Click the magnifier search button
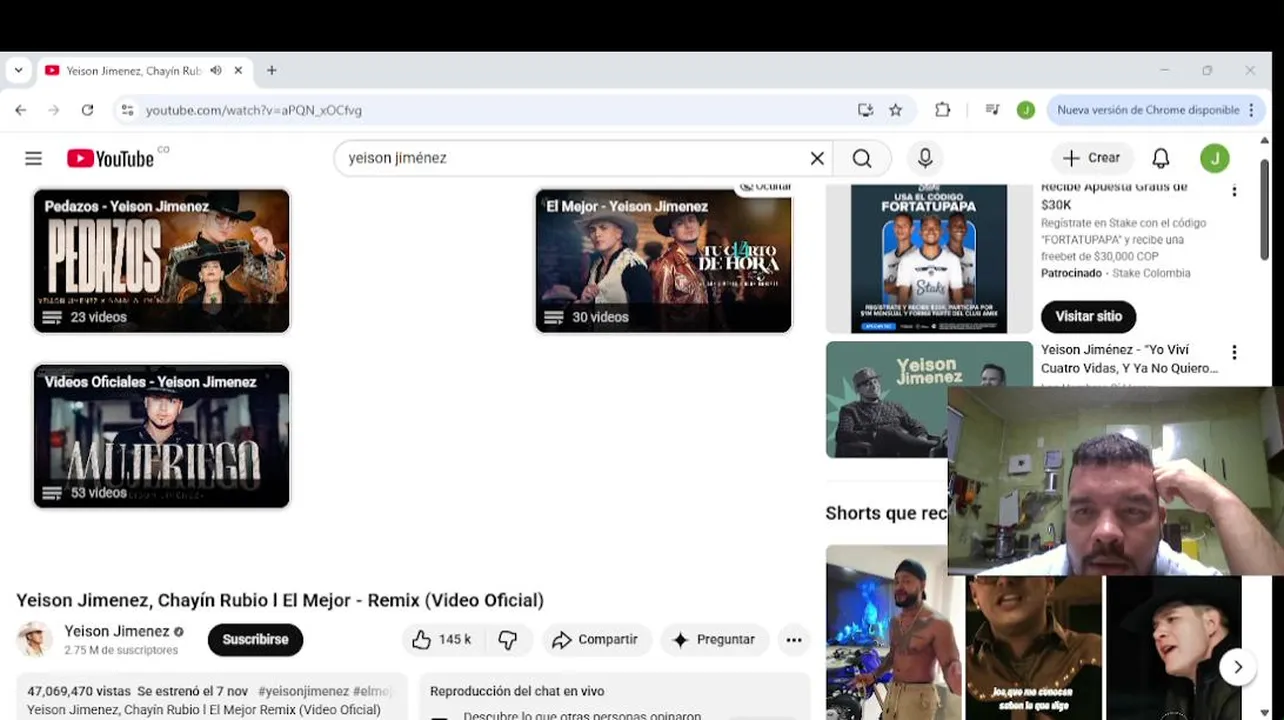Screen dimensions: 1284x720 coord(862,158)
